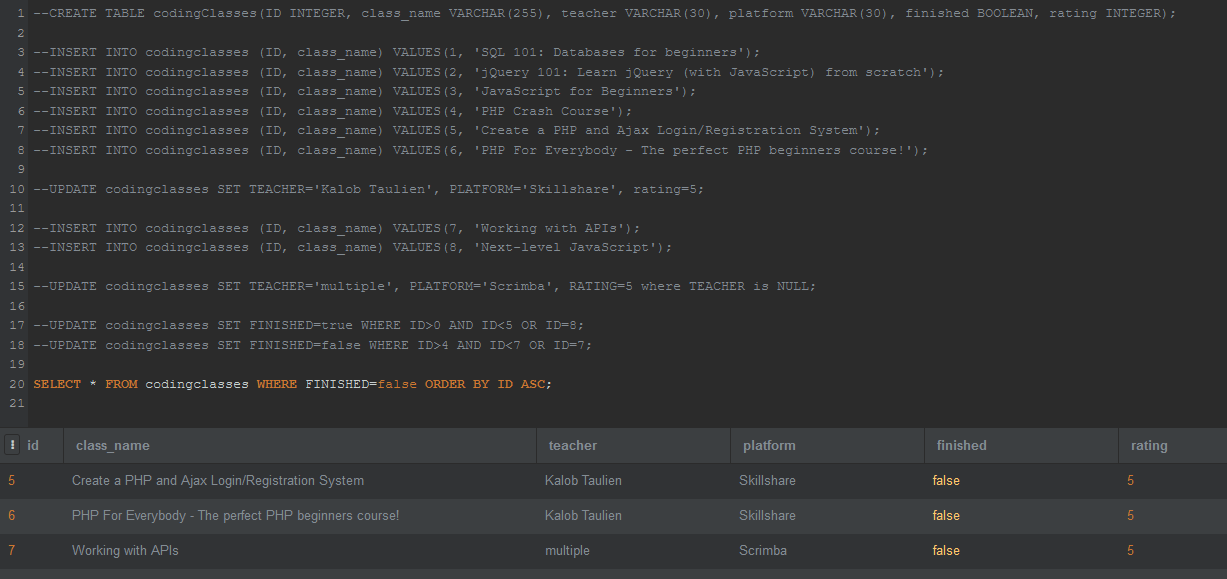Click gutter line number 15
The image size is (1227, 579).
click(x=16, y=286)
